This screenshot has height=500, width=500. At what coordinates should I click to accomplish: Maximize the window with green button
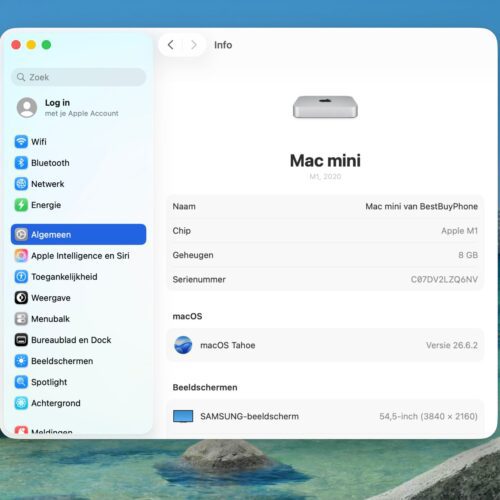tap(46, 45)
